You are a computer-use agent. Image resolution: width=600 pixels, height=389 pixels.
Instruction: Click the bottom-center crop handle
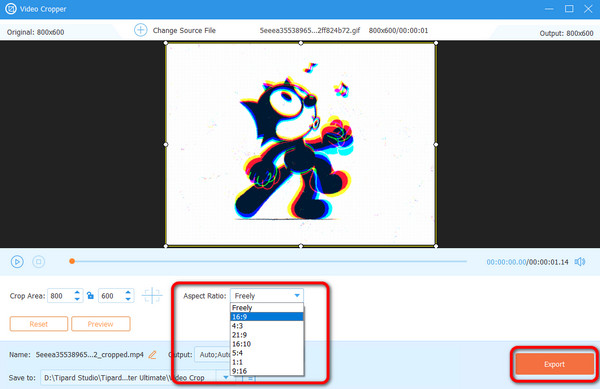tap(301, 246)
